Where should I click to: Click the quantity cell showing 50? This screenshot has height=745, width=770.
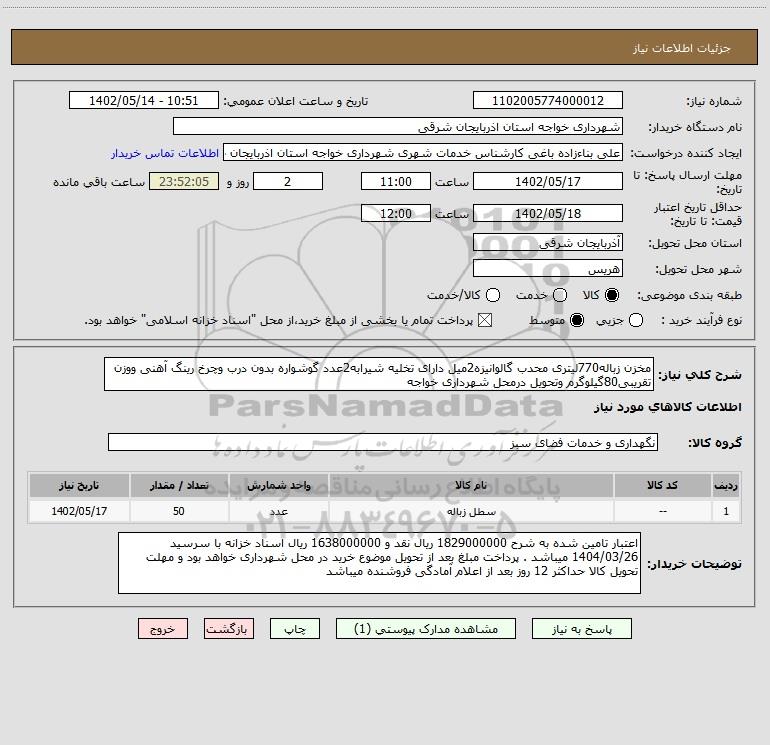(x=179, y=511)
